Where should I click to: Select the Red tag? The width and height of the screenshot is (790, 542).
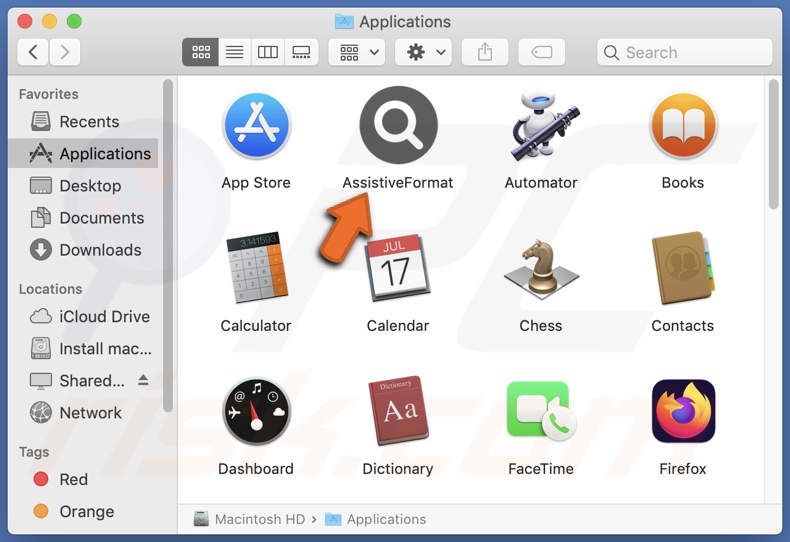pos(83,479)
